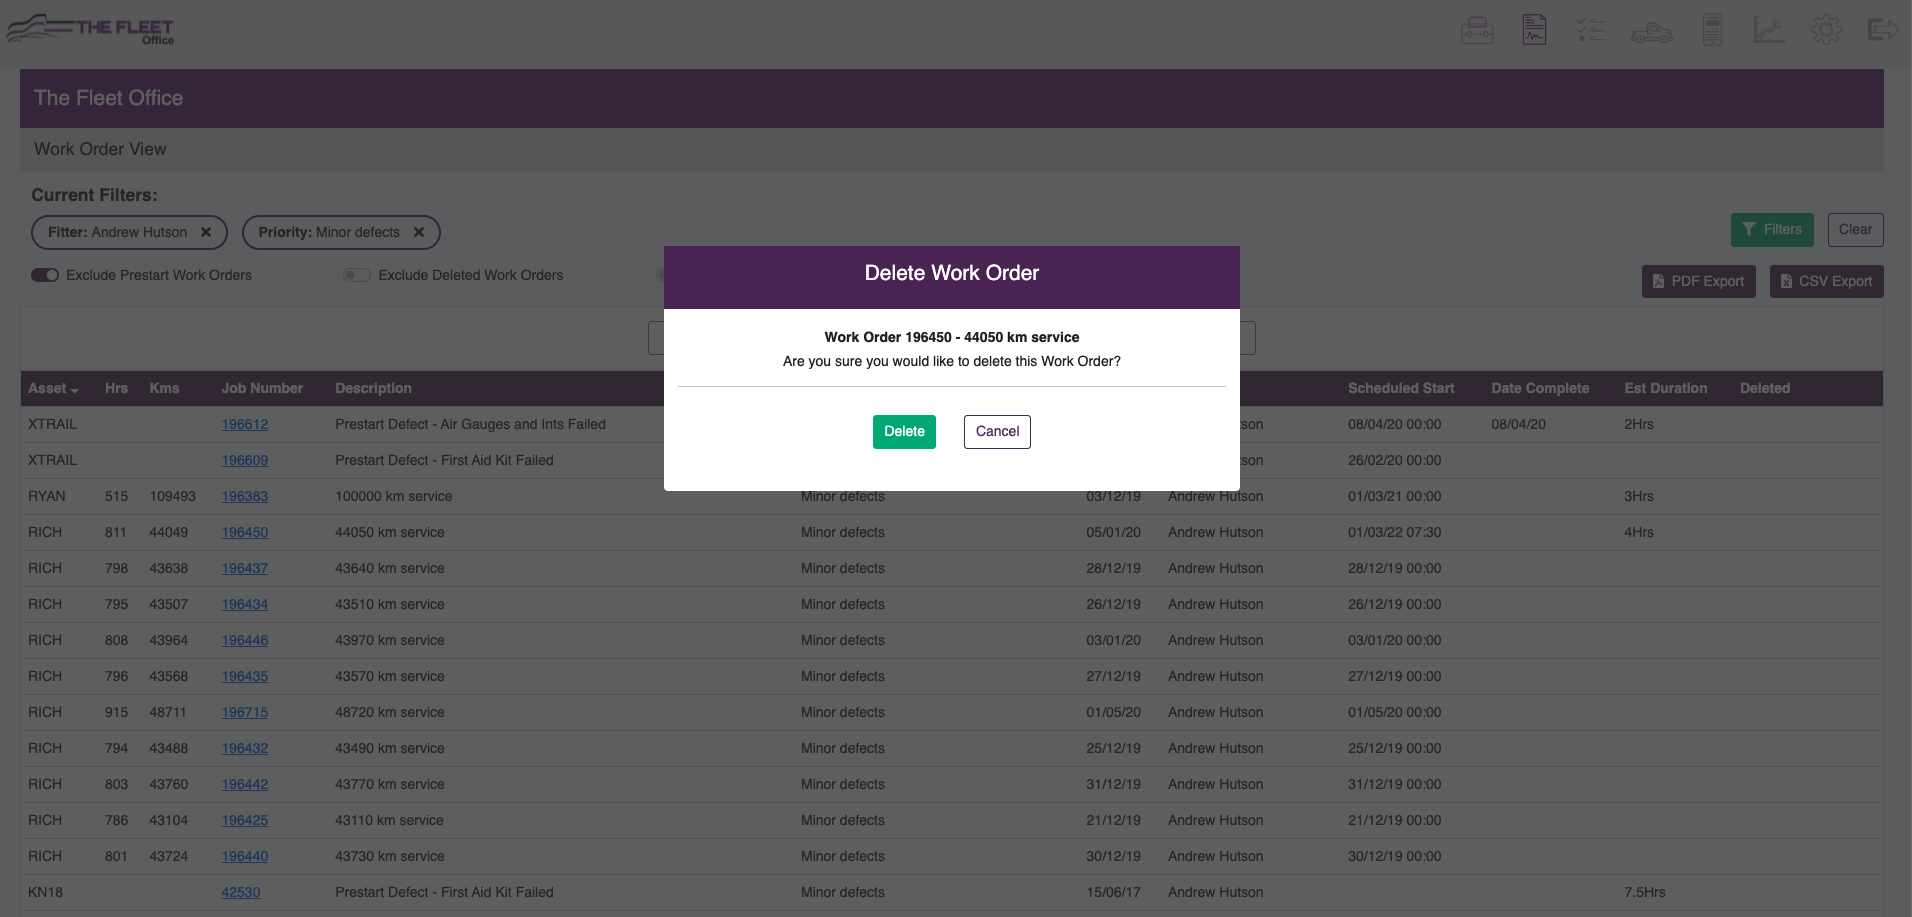Select the '100000 km service' description cell
1912x917 pixels.
tap(393, 496)
